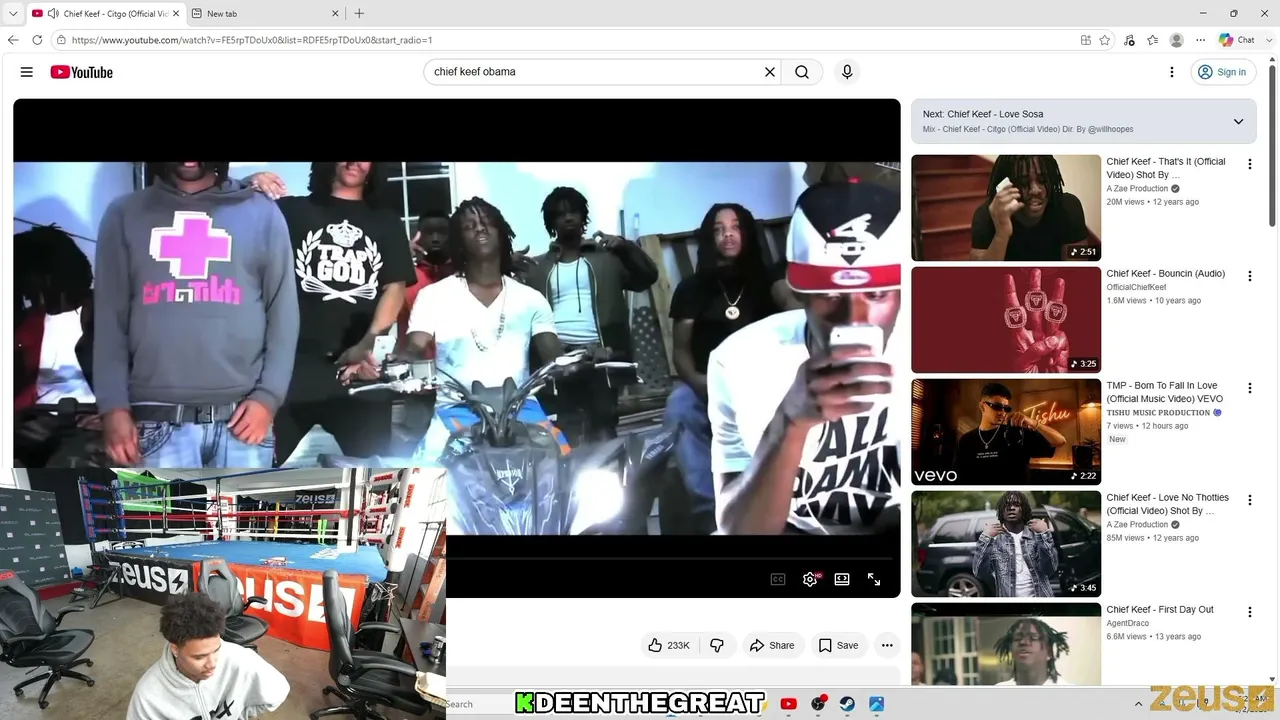Screen dimensions: 1280x720
Task: Visit TISHU MUSIC PRODUCTION channel
Action: tap(1159, 412)
